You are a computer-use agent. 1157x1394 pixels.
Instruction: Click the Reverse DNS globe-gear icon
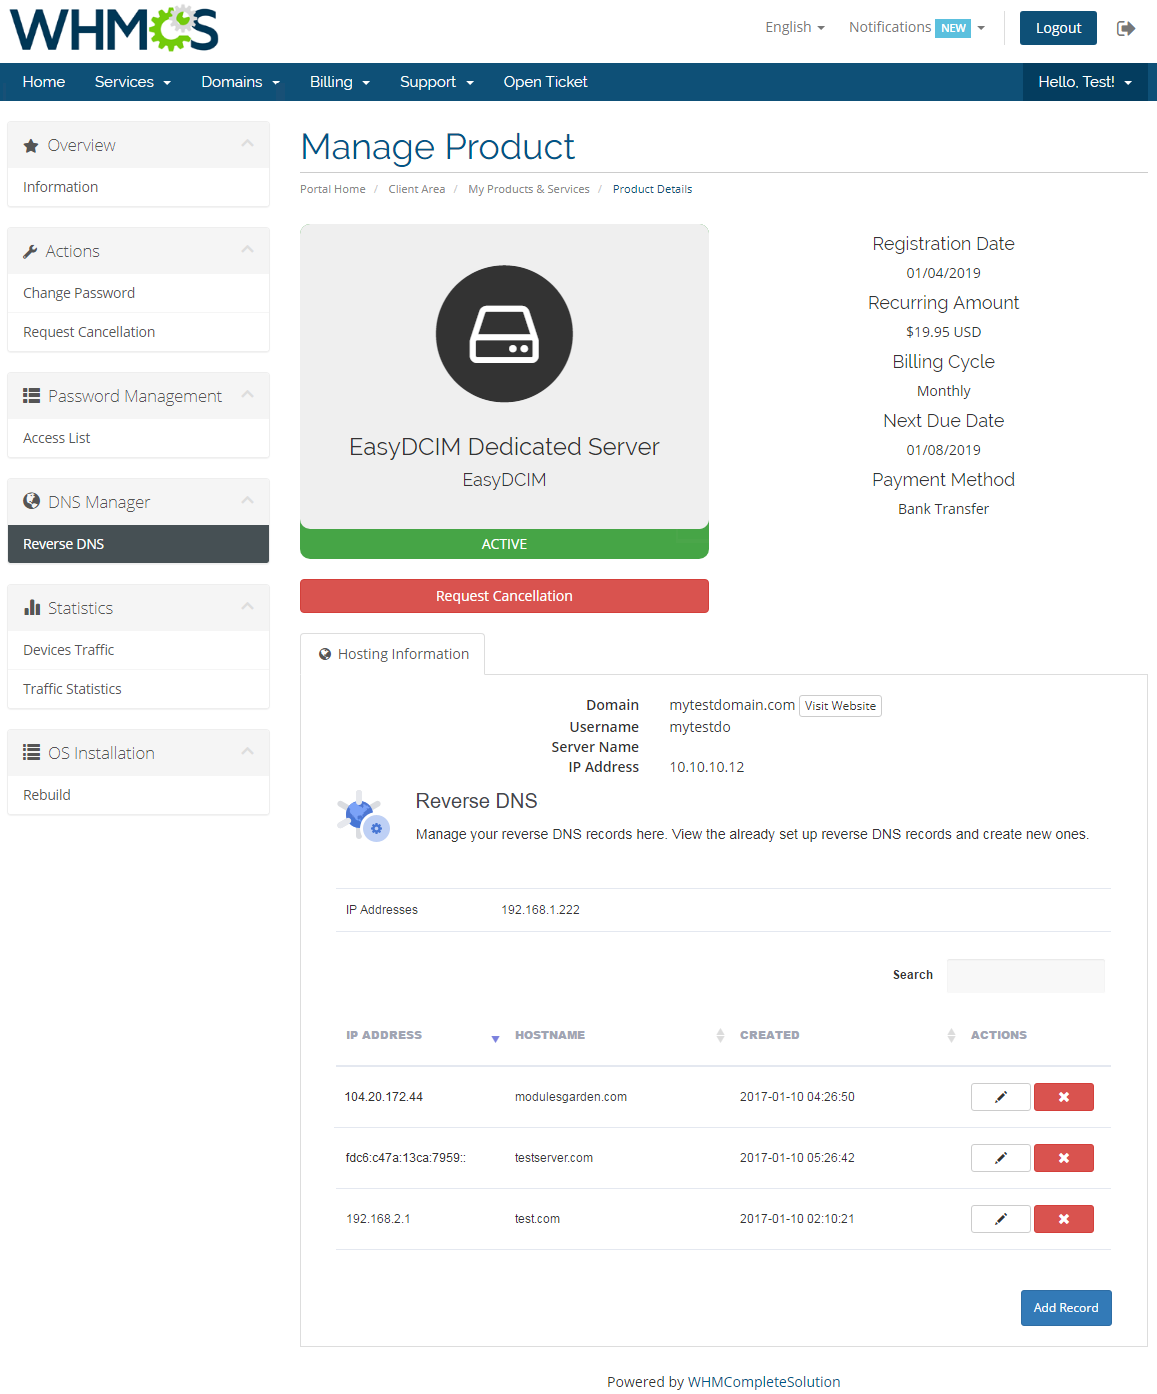tap(362, 815)
